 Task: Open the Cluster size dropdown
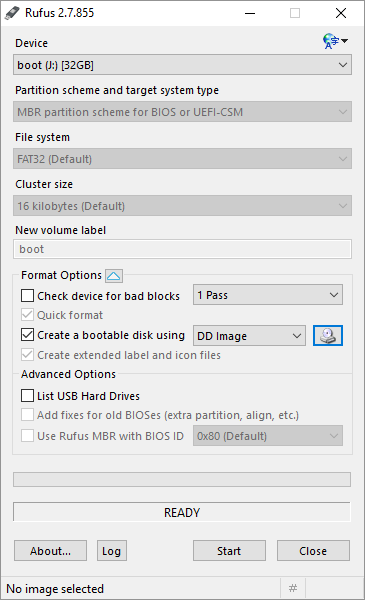click(x=182, y=206)
